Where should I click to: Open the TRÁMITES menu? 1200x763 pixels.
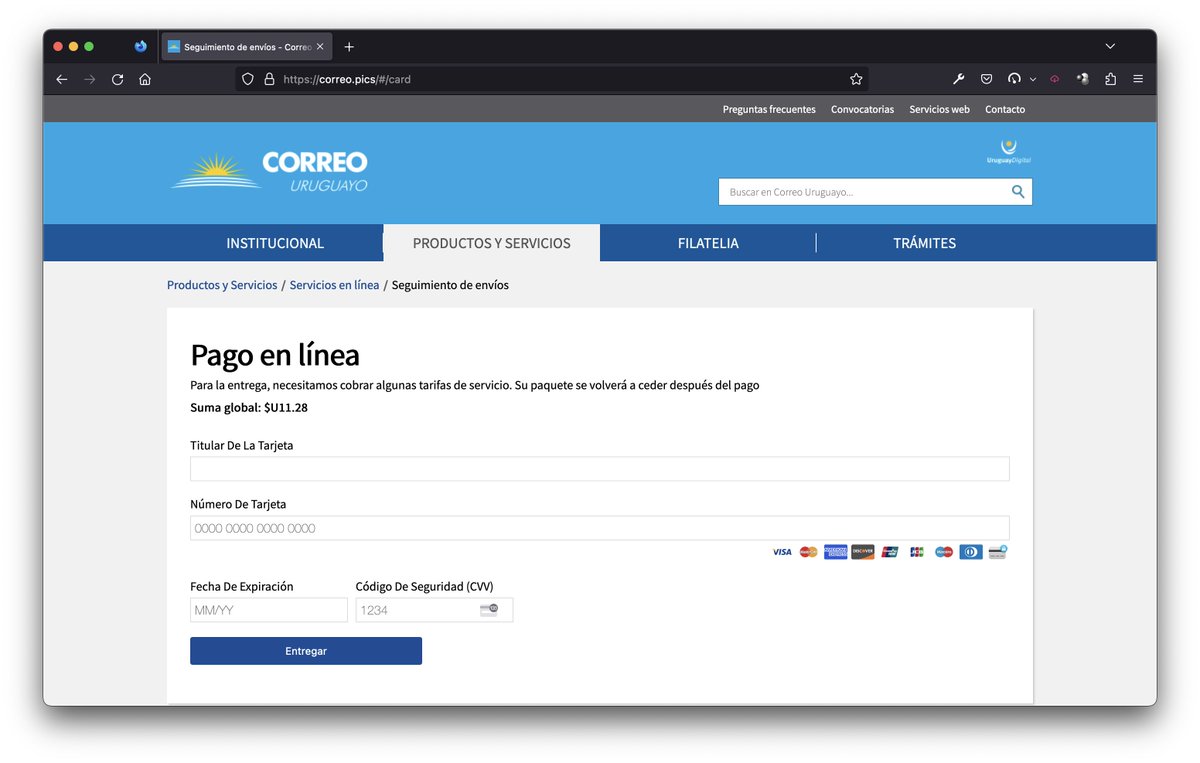pyautogui.click(x=924, y=243)
